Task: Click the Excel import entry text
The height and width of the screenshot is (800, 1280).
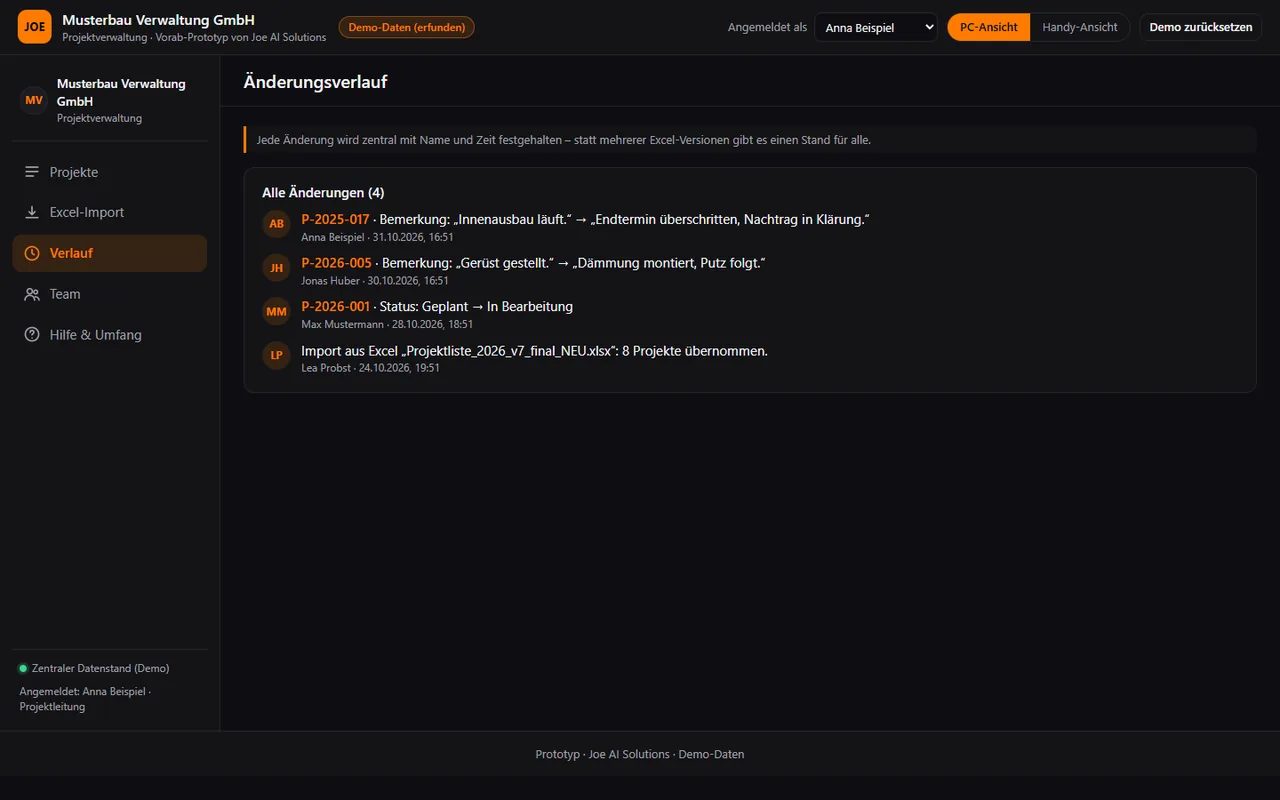Action: pyautogui.click(x=534, y=351)
